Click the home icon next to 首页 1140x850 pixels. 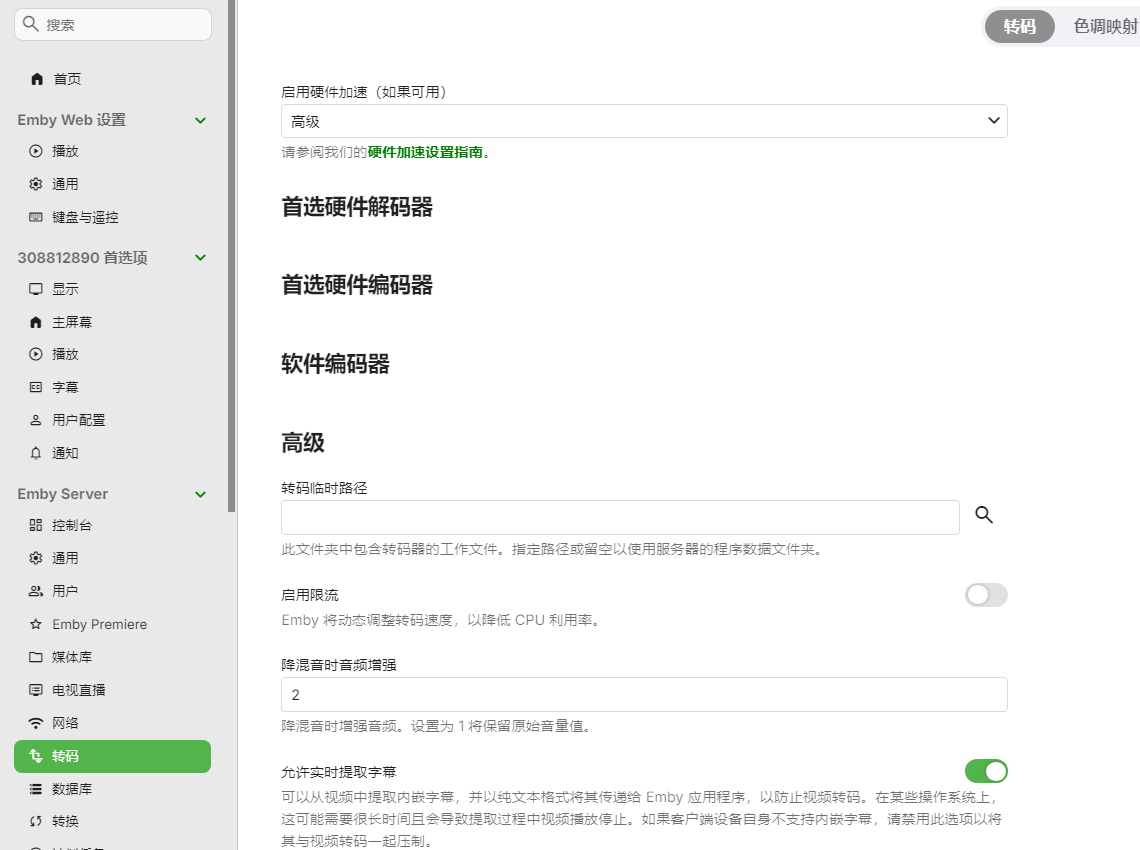(x=37, y=79)
